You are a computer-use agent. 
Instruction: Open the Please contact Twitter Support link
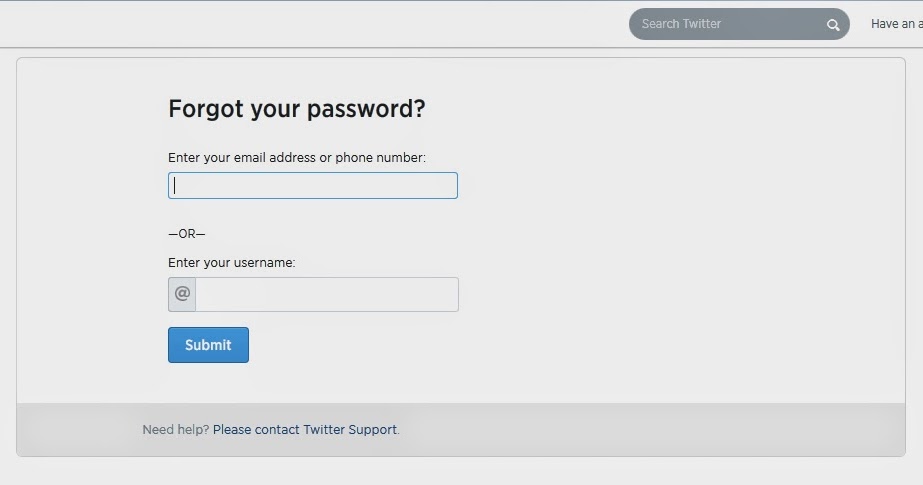[x=305, y=430]
